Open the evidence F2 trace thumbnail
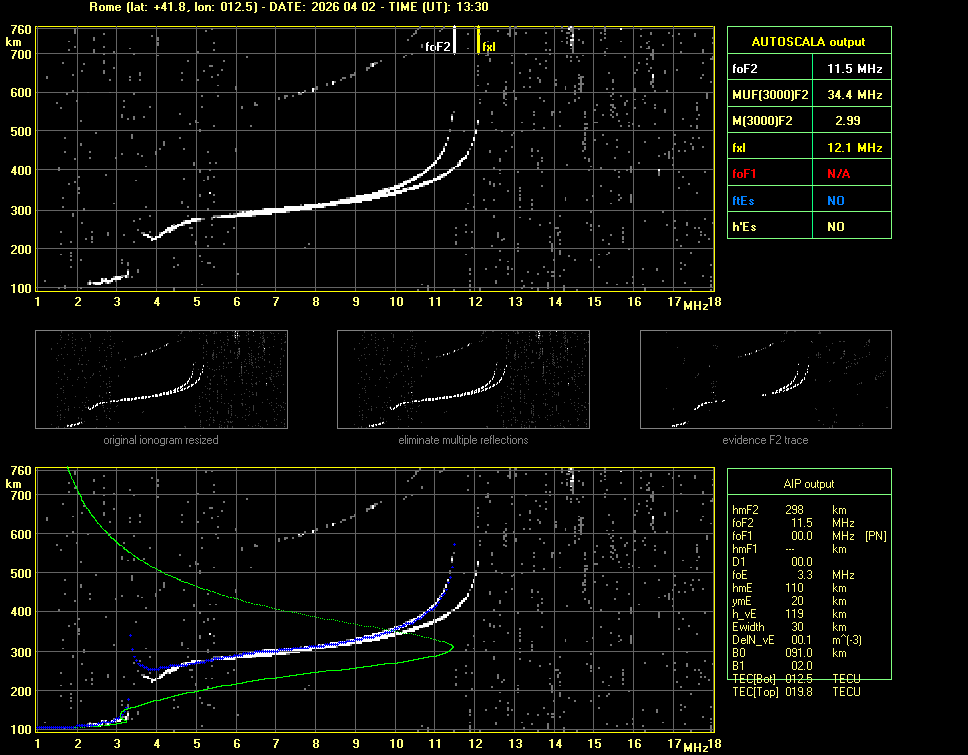This screenshot has width=968, height=755. (765, 379)
